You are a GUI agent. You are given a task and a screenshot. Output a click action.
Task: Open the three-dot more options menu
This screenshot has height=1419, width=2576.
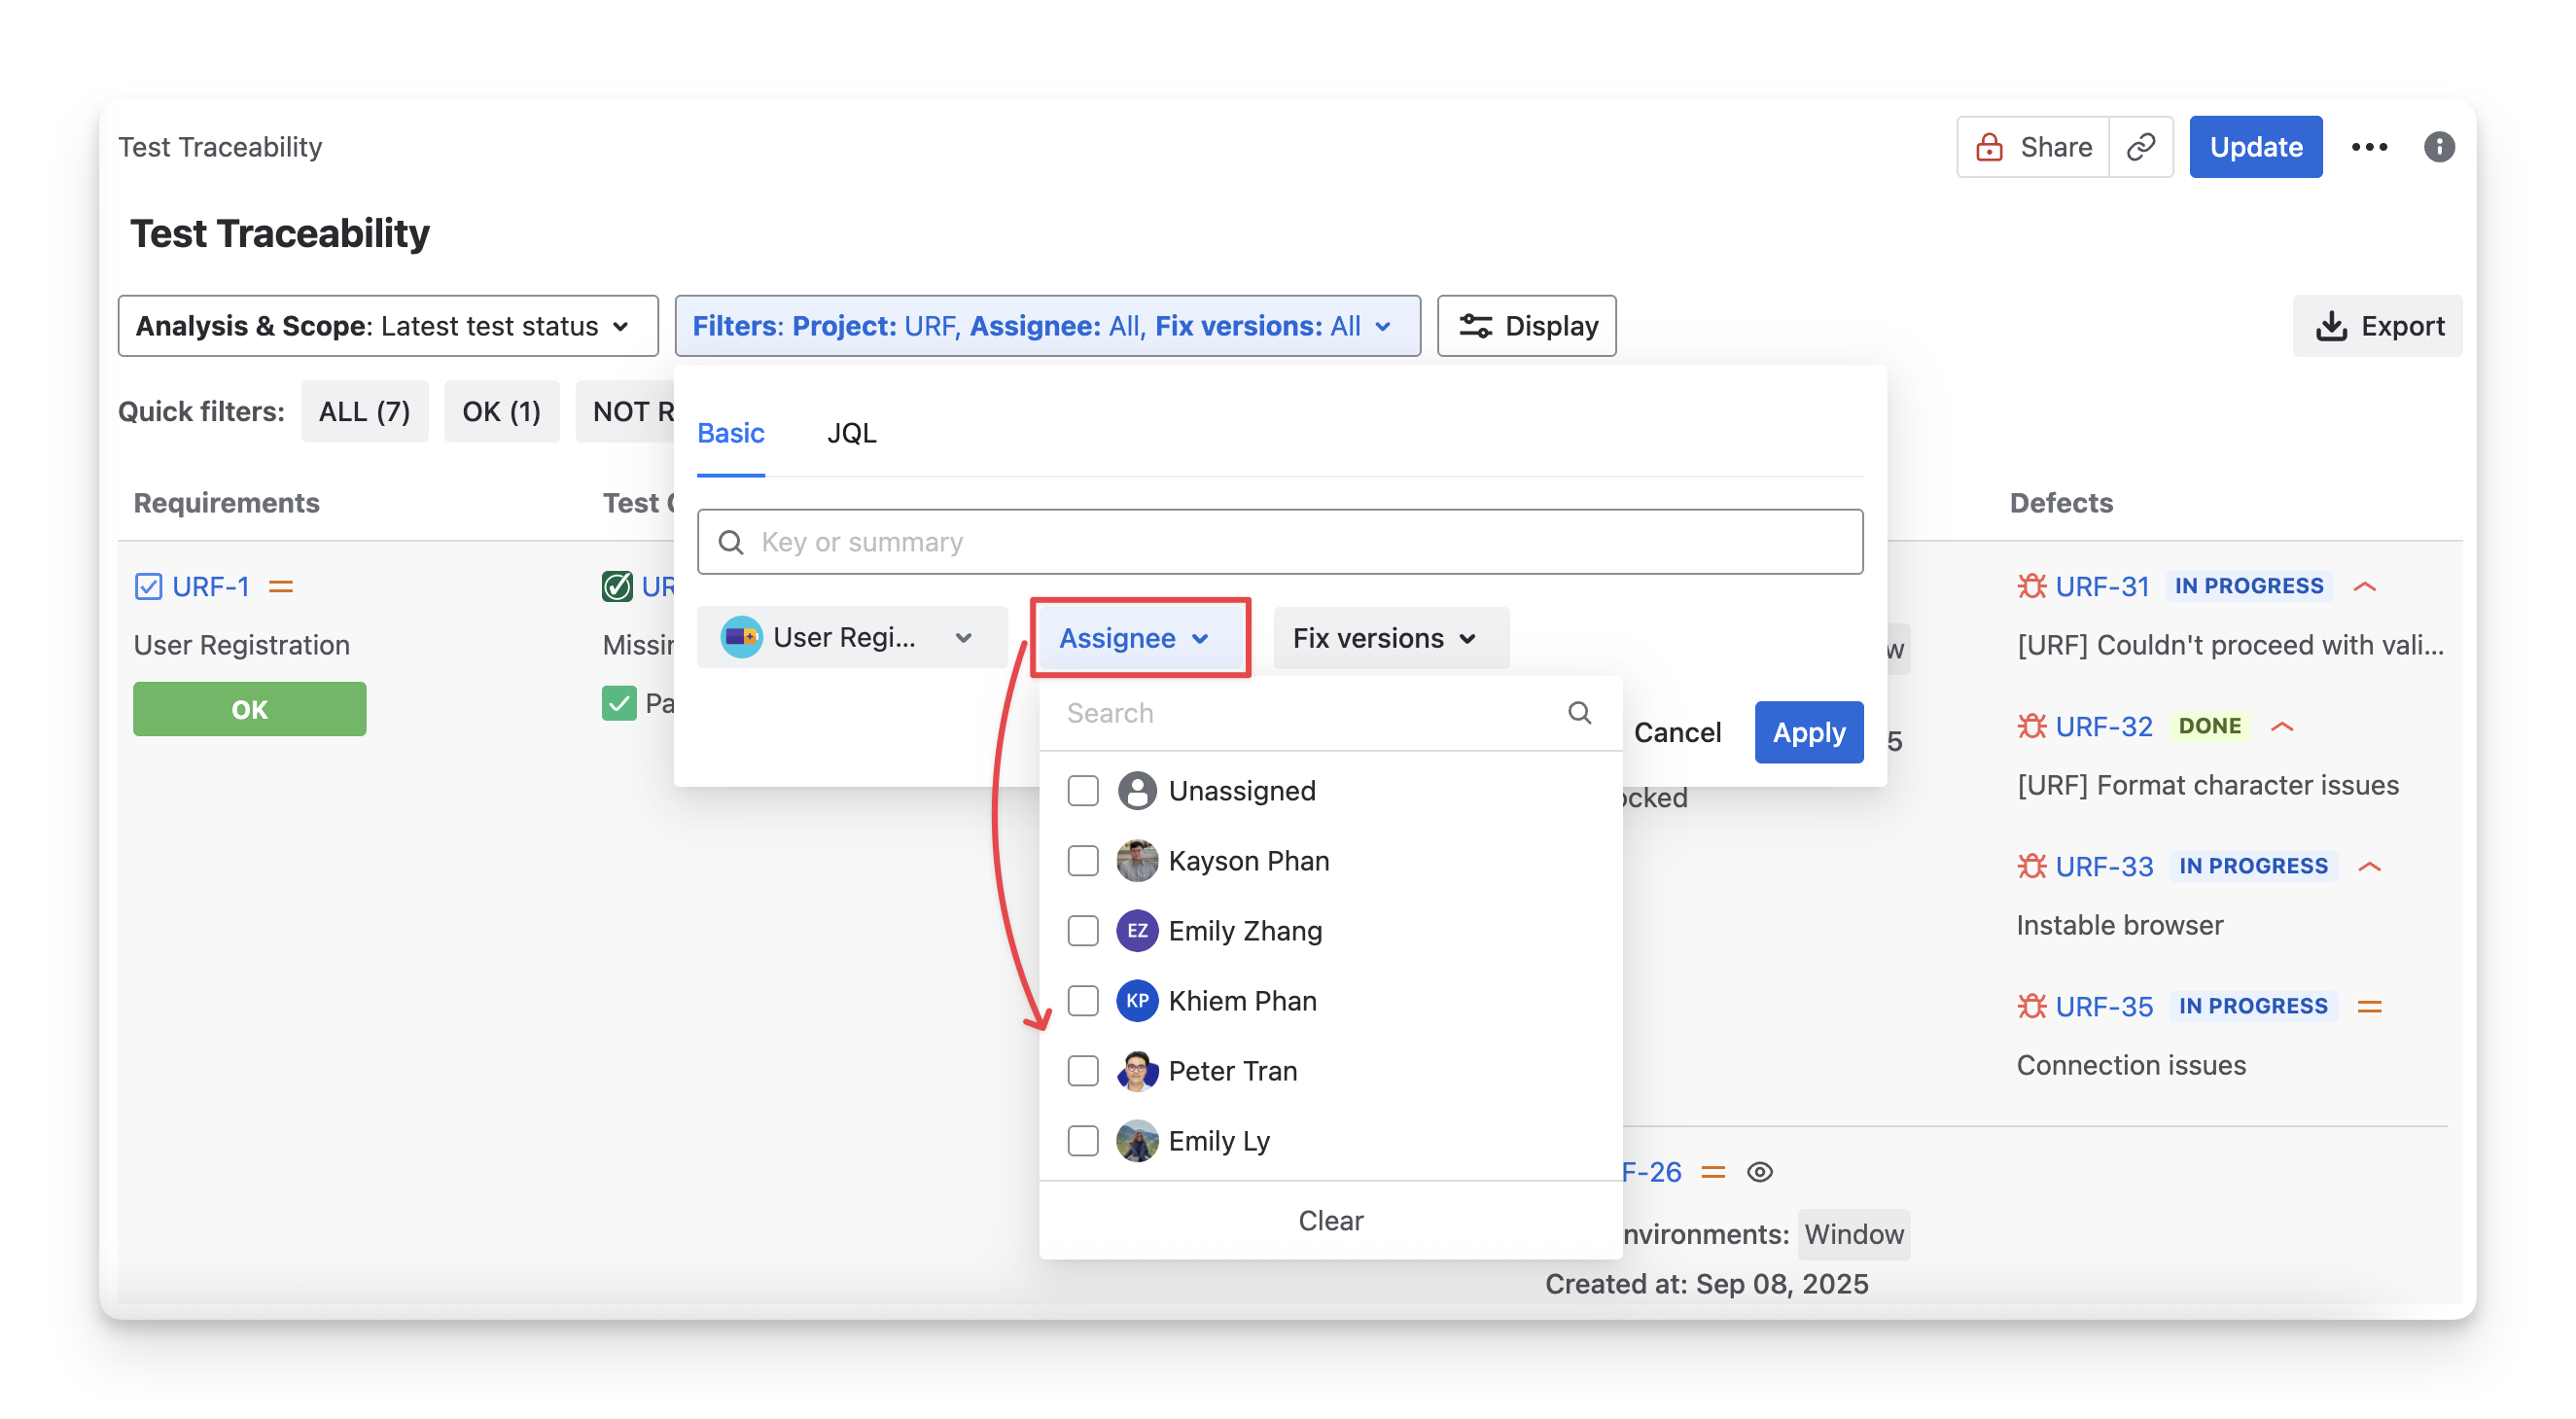(x=2369, y=147)
